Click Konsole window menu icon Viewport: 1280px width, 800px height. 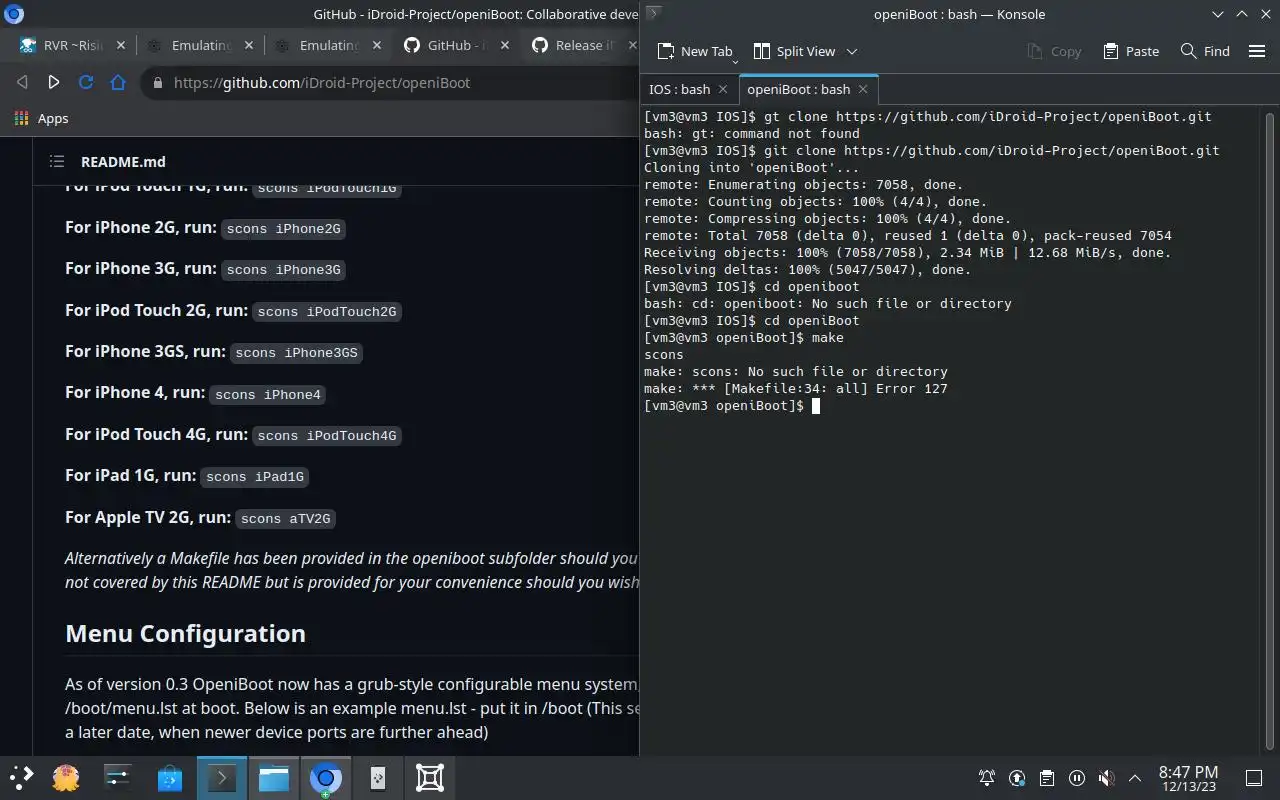coord(653,13)
